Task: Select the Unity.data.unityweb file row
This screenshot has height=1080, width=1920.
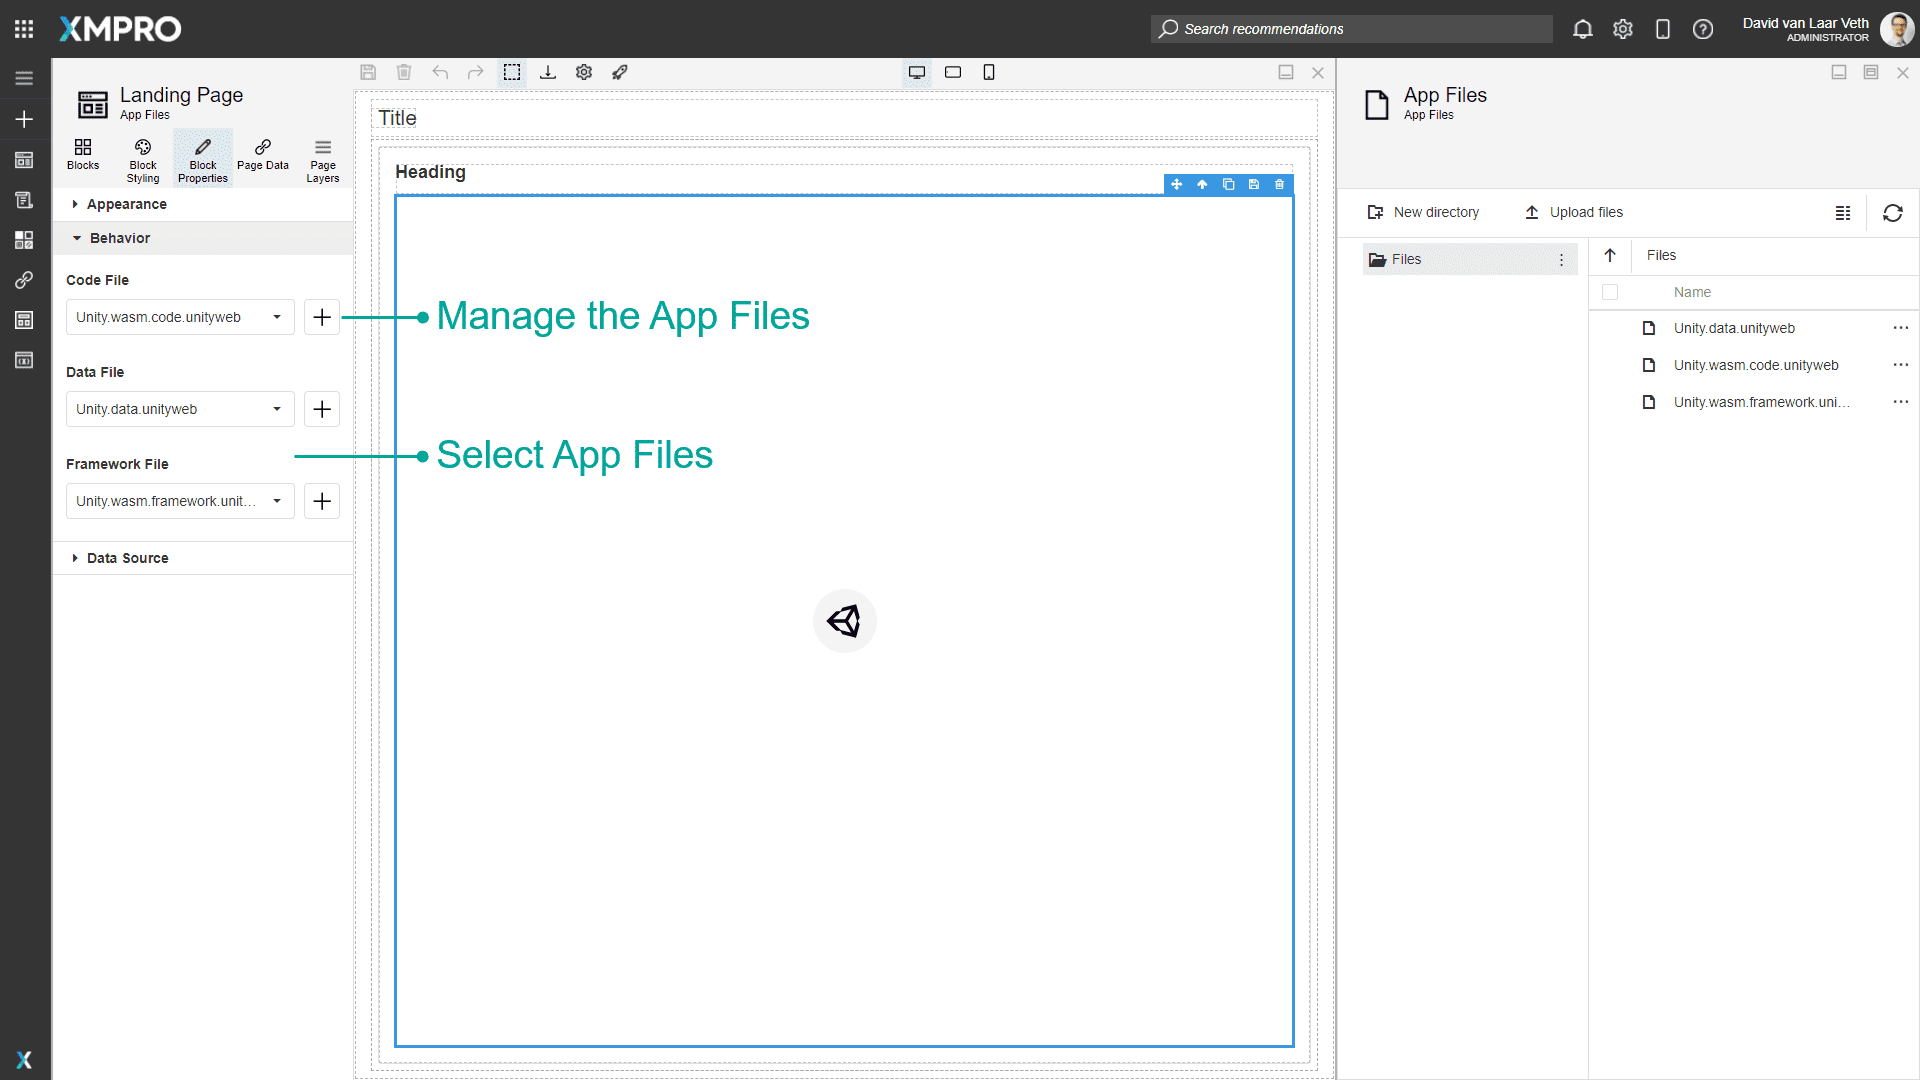Action: pyautogui.click(x=1734, y=328)
